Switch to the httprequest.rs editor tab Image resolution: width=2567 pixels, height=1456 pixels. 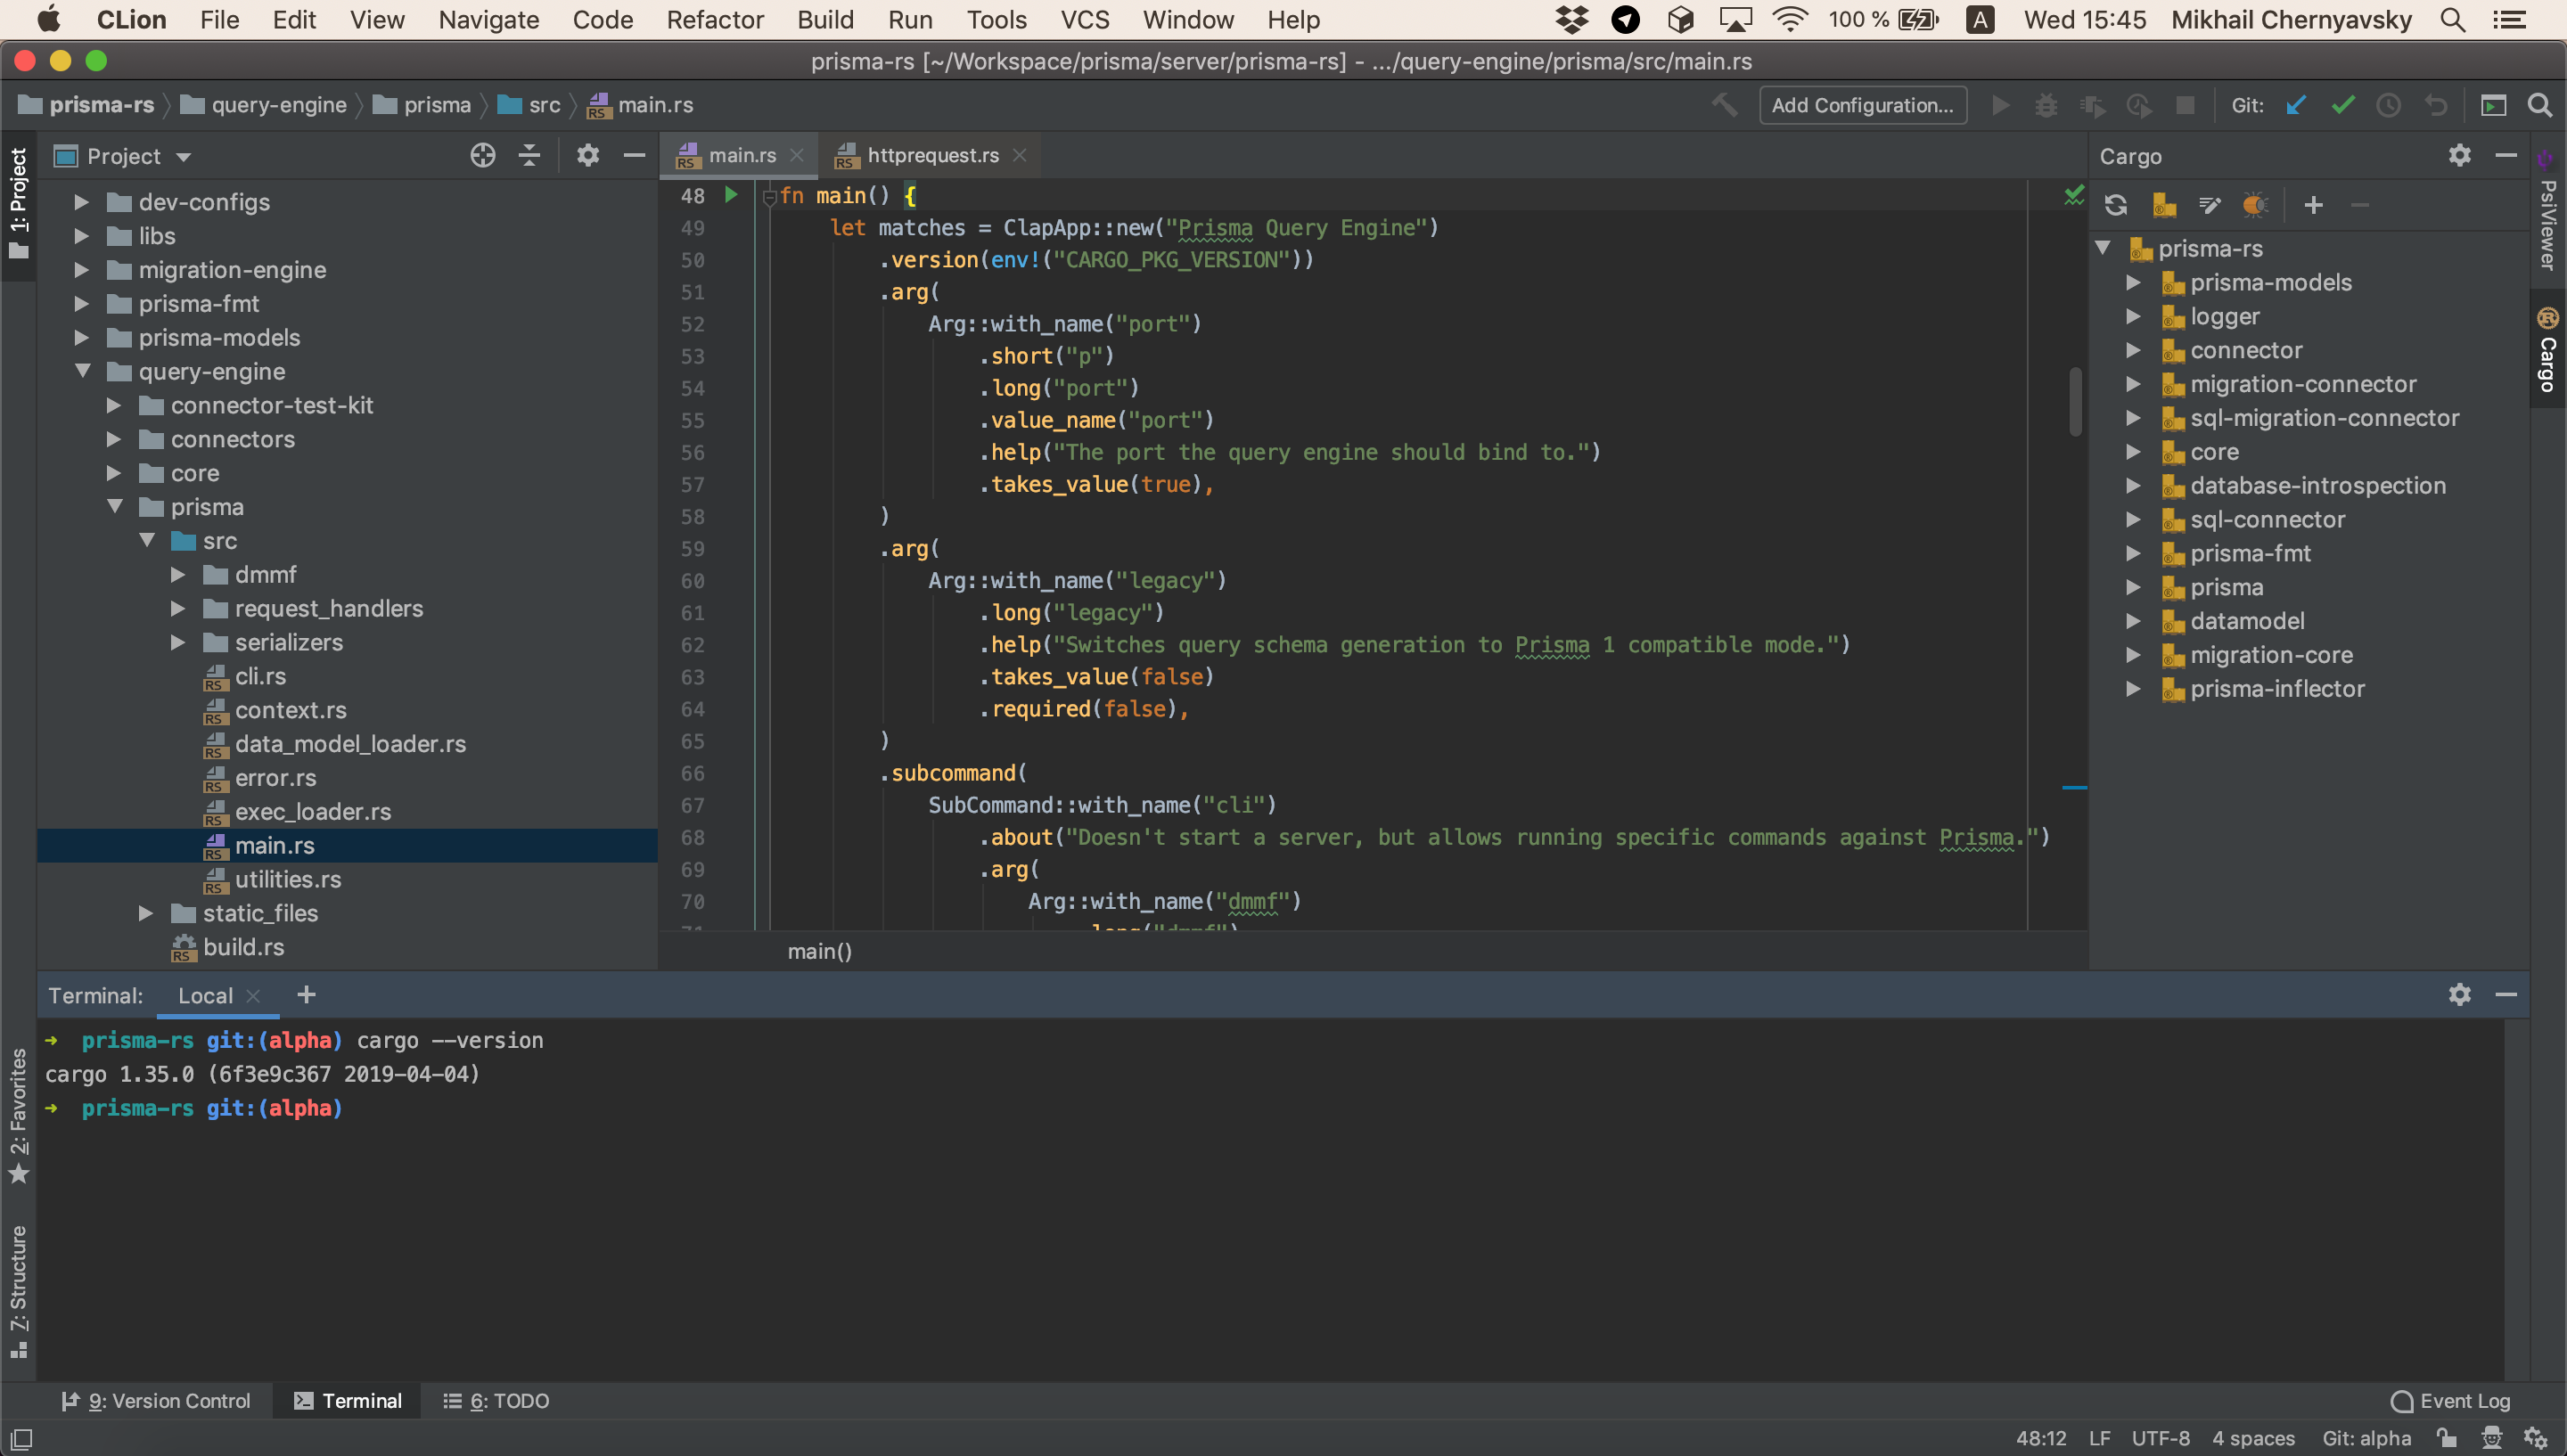(x=932, y=155)
